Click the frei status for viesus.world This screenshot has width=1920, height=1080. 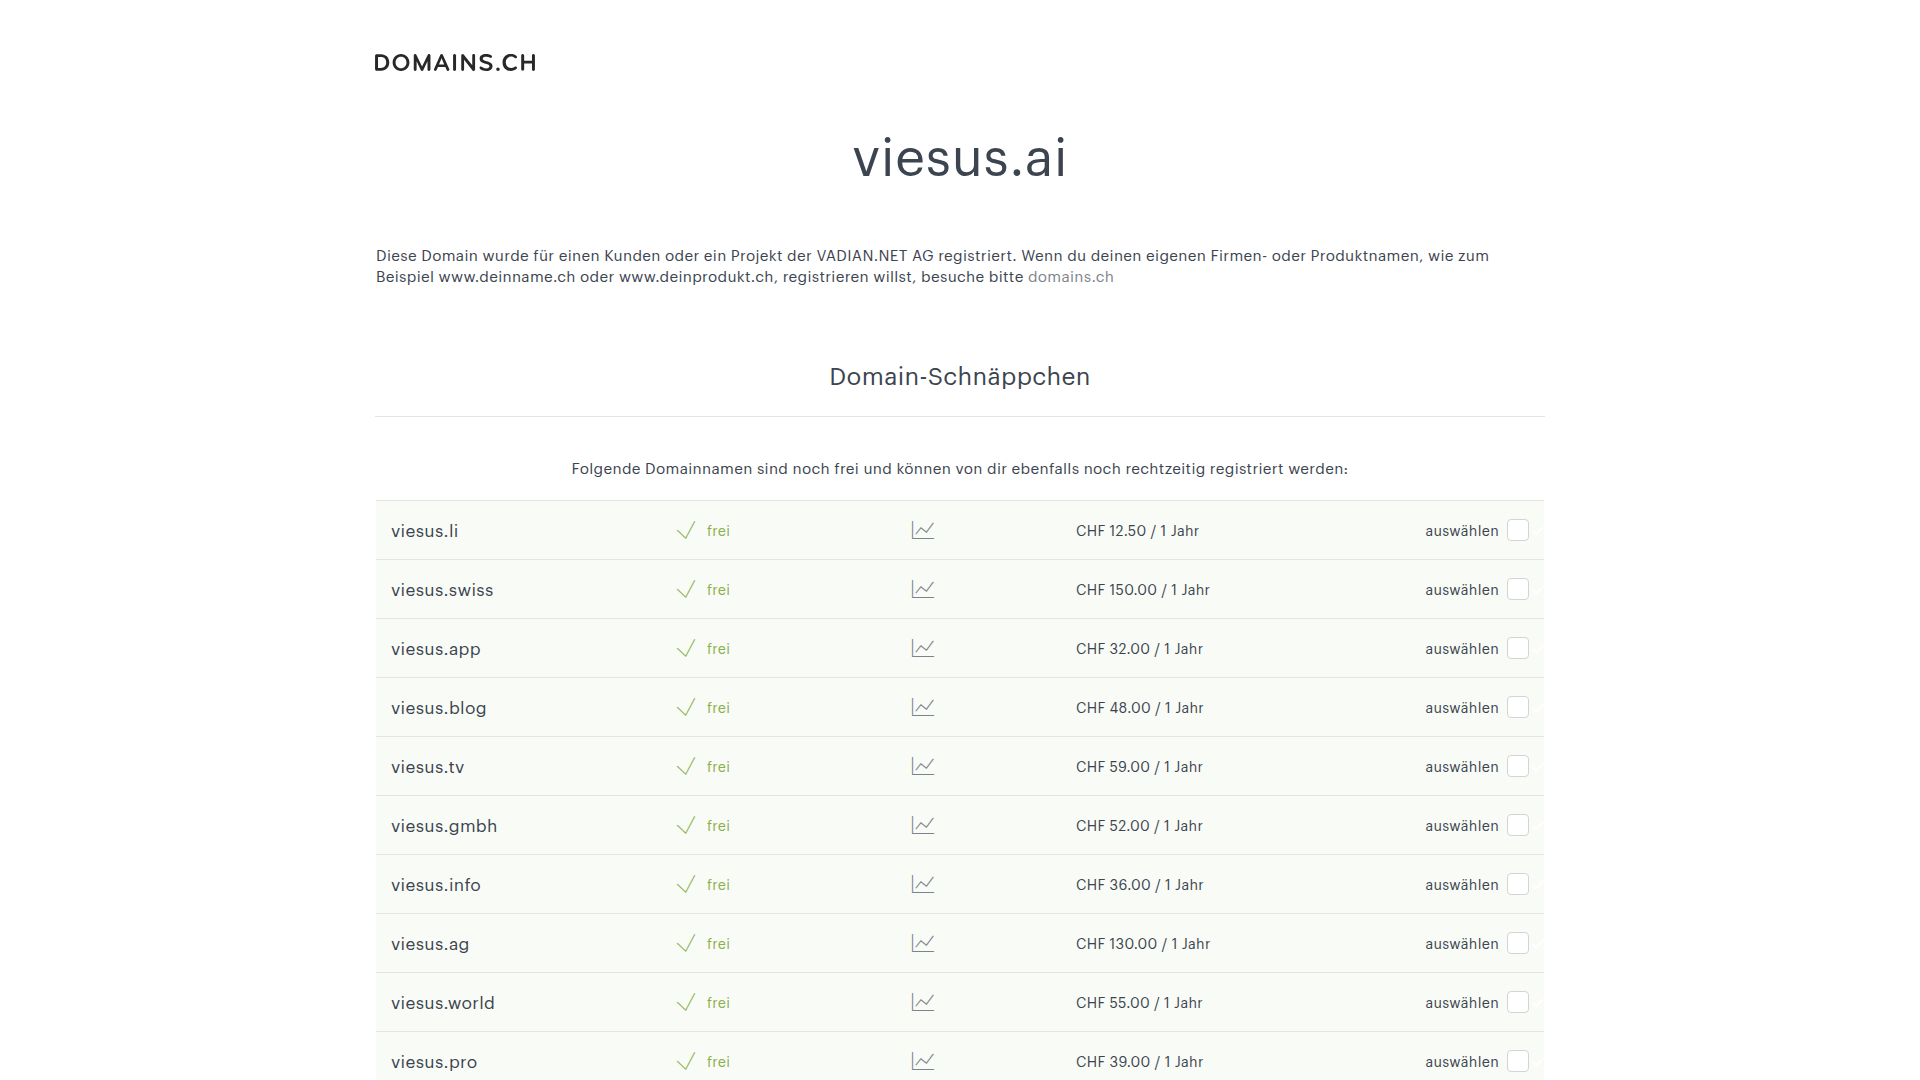pyautogui.click(x=718, y=1003)
